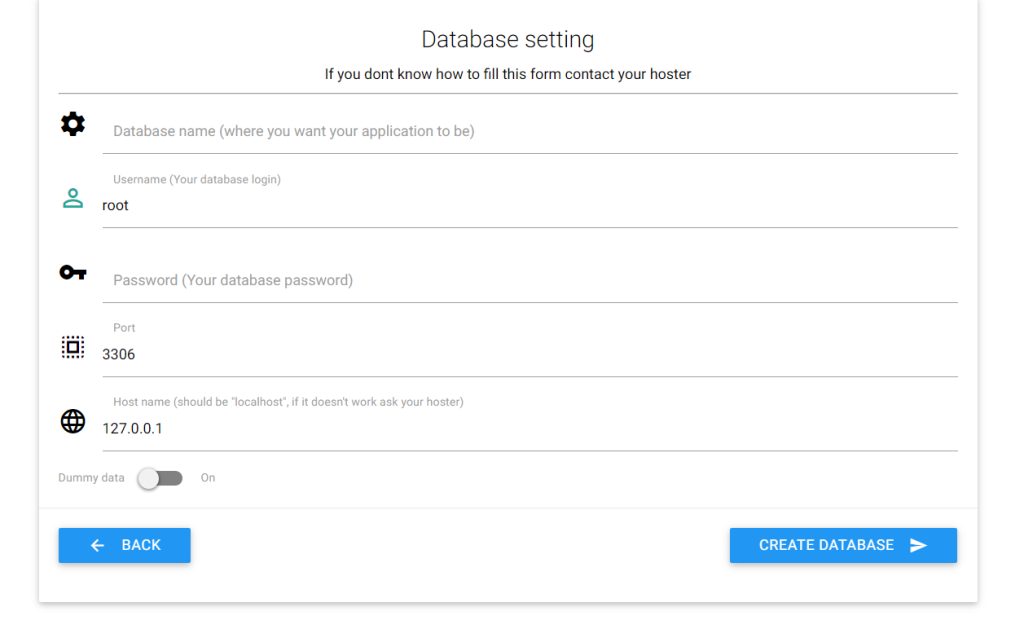
Task: Focus the Database name input field
Action: (530, 131)
